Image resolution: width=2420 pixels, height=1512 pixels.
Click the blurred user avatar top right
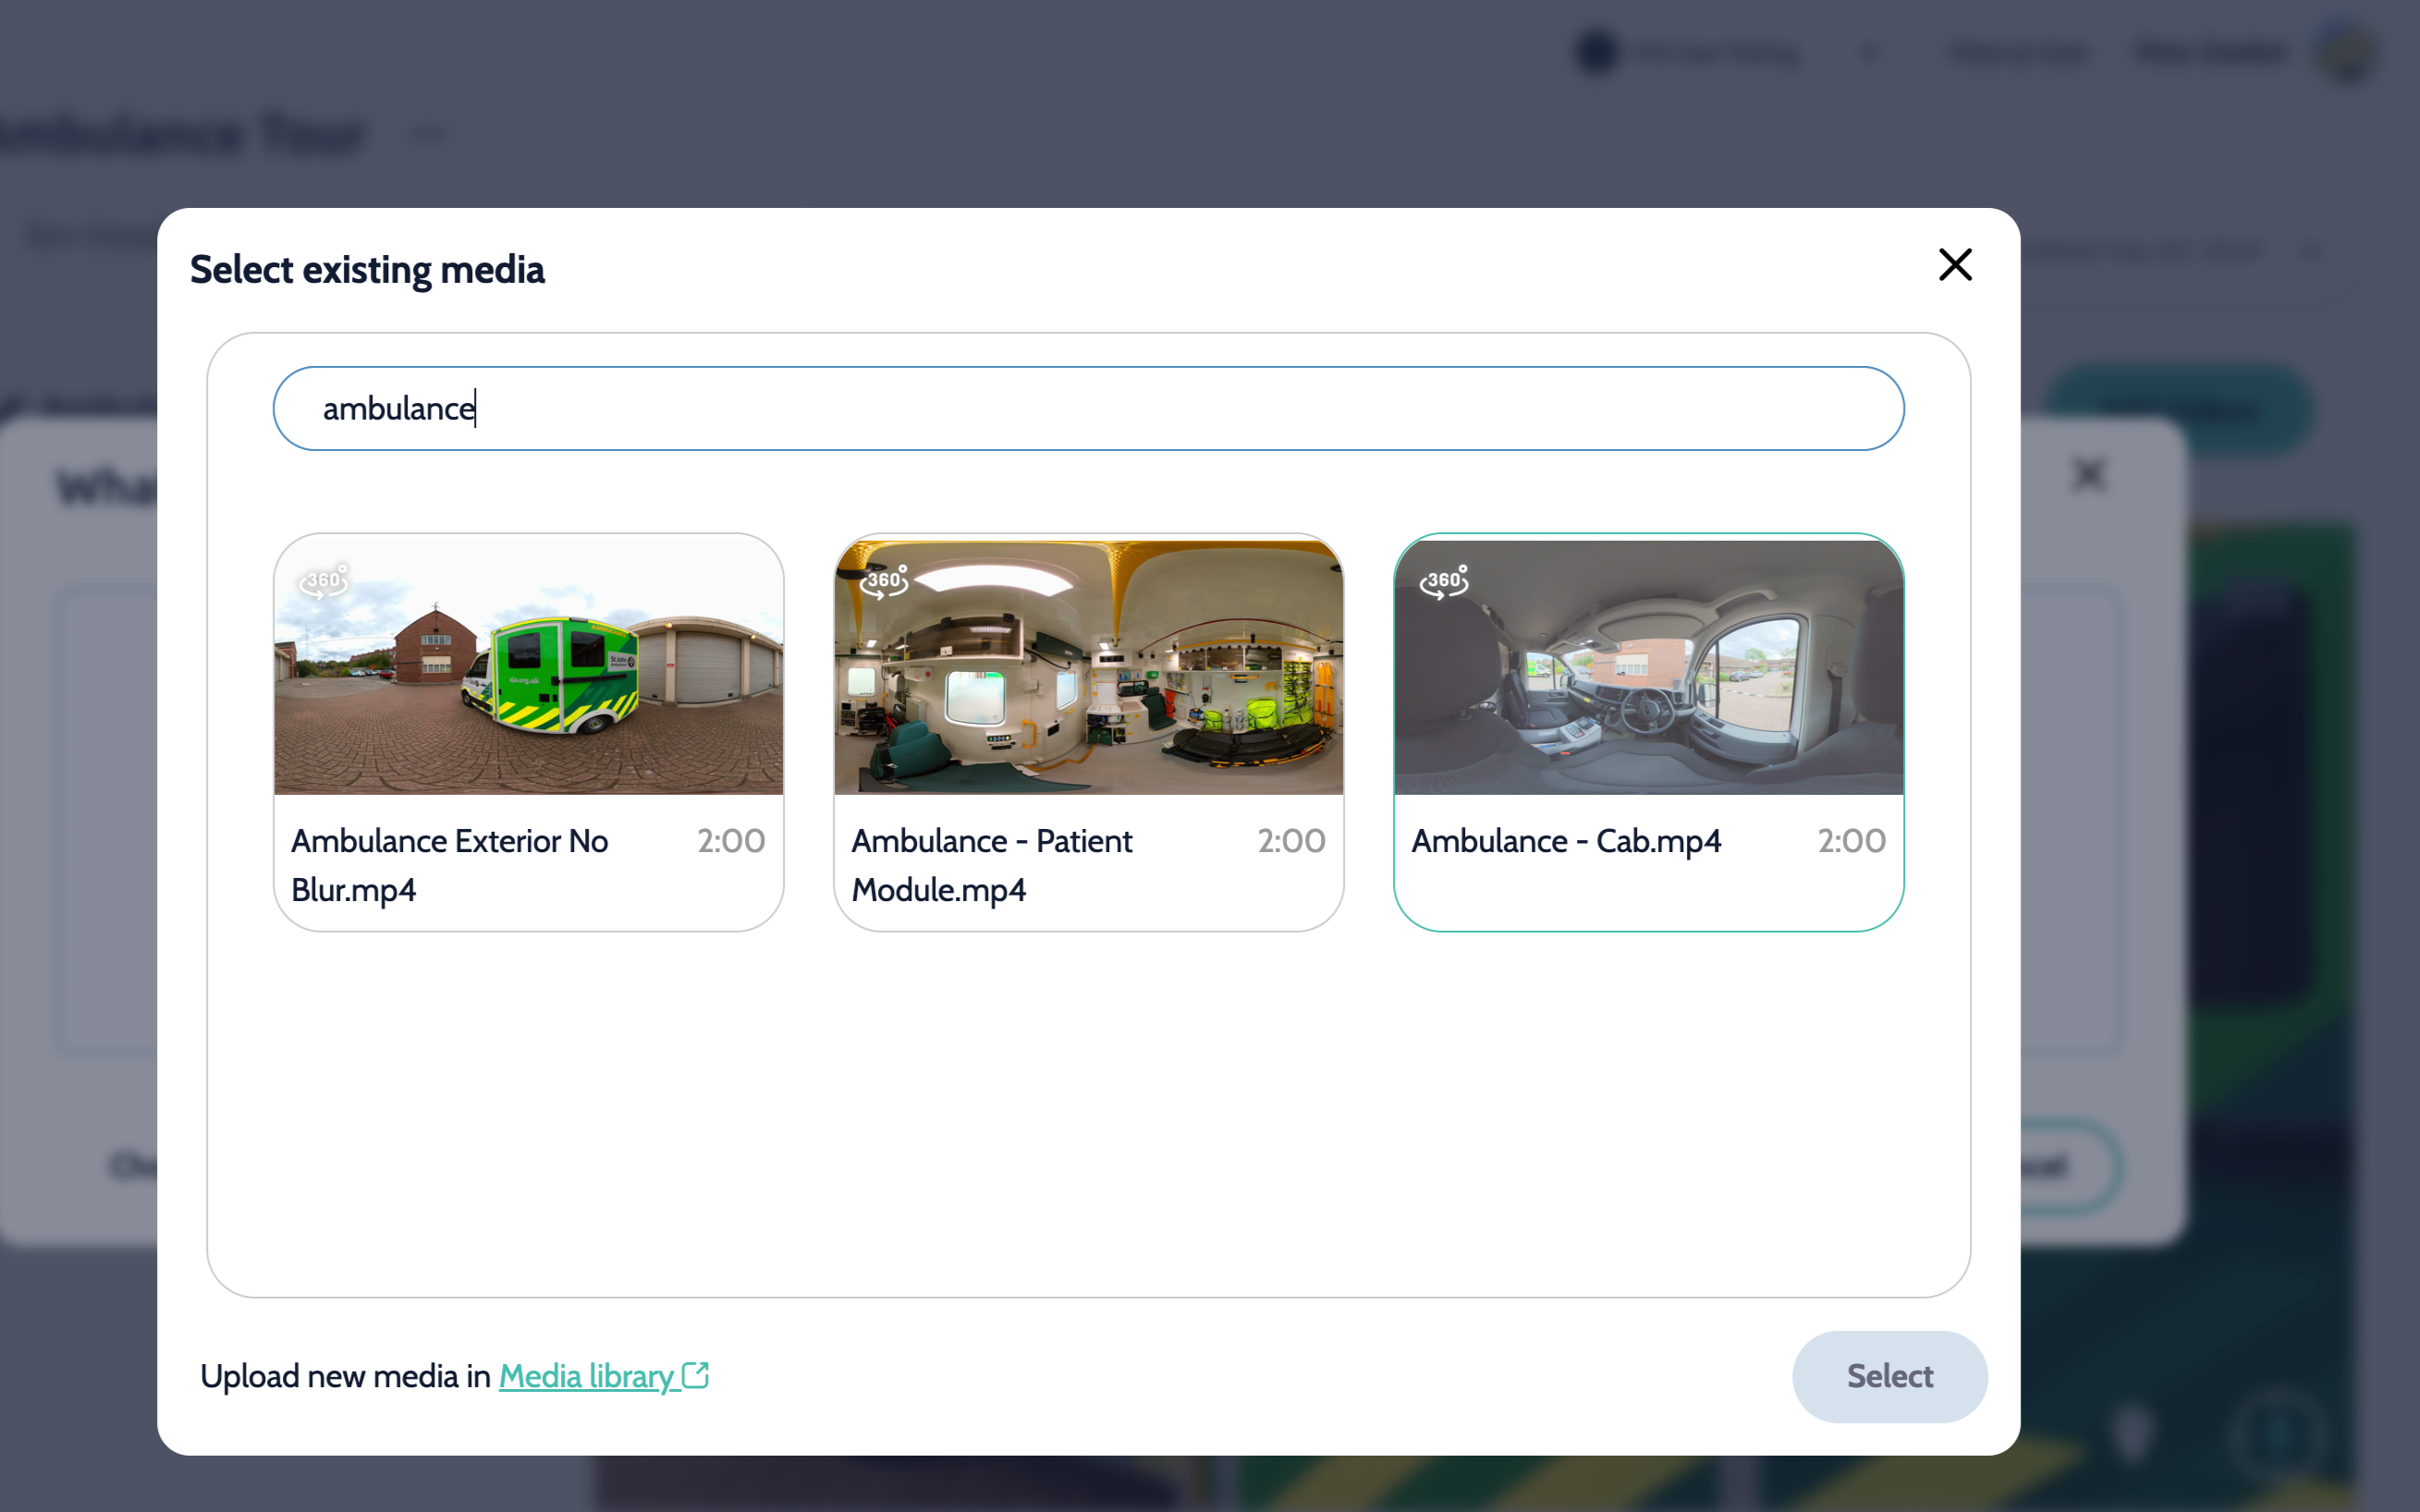point(2347,52)
